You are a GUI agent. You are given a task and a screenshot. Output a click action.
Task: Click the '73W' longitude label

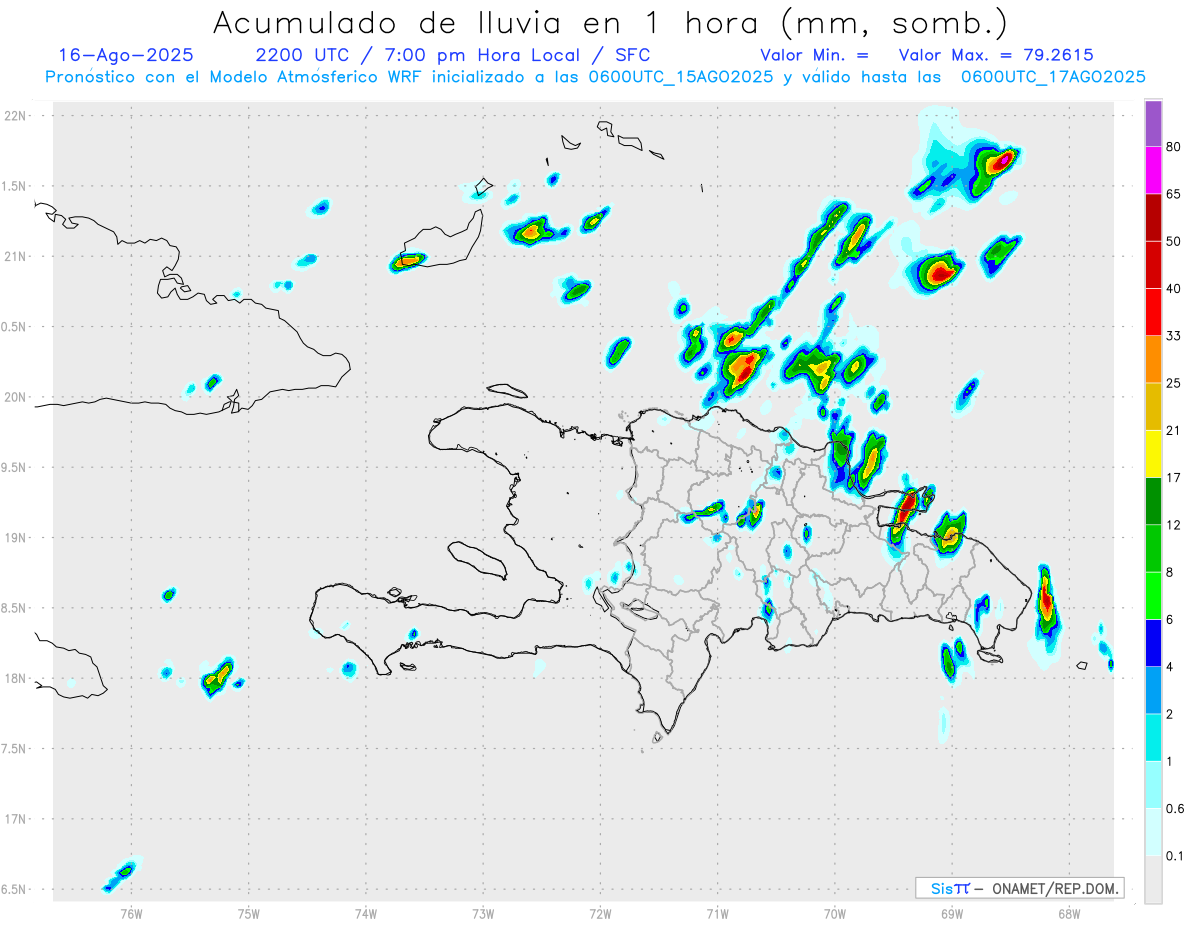(483, 912)
